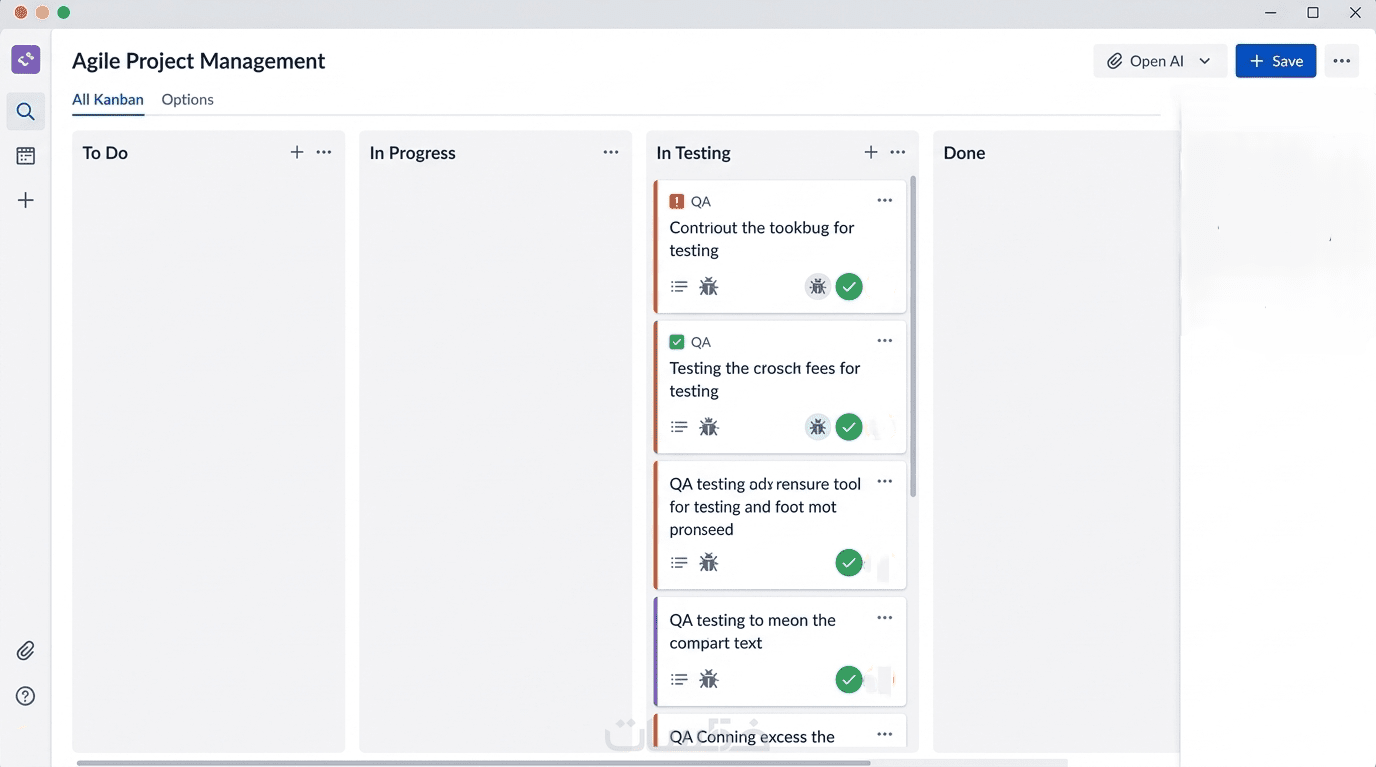
Task: Switch to the Options tab
Action: (188, 100)
